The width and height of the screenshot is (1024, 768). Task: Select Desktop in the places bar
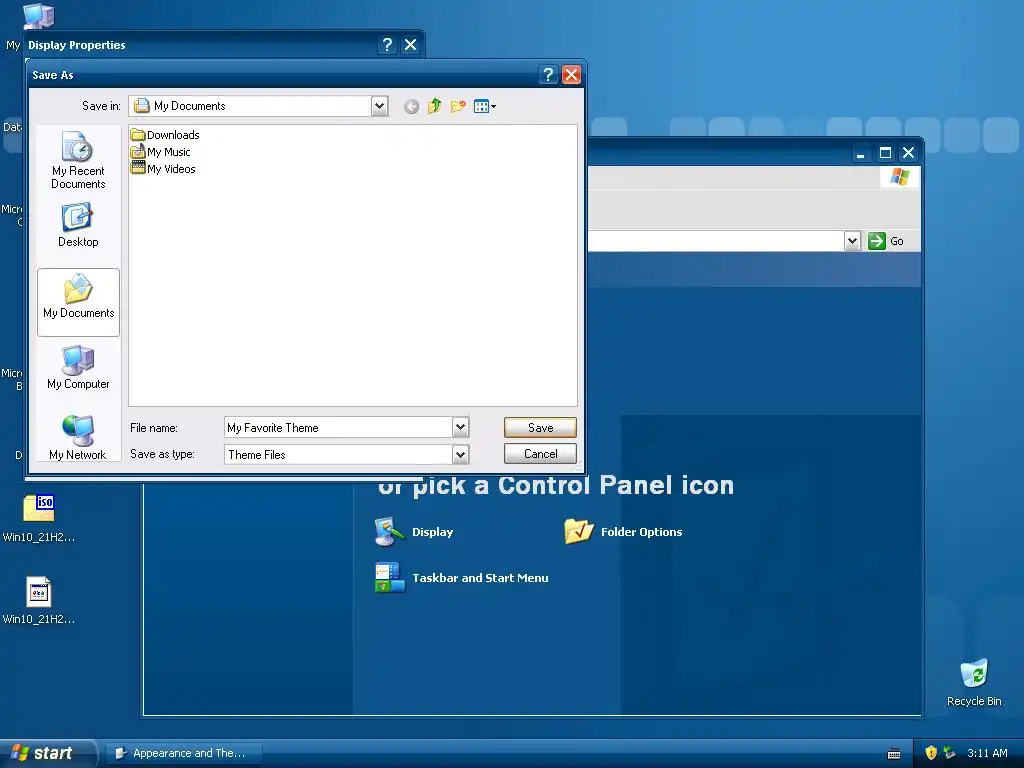point(78,225)
